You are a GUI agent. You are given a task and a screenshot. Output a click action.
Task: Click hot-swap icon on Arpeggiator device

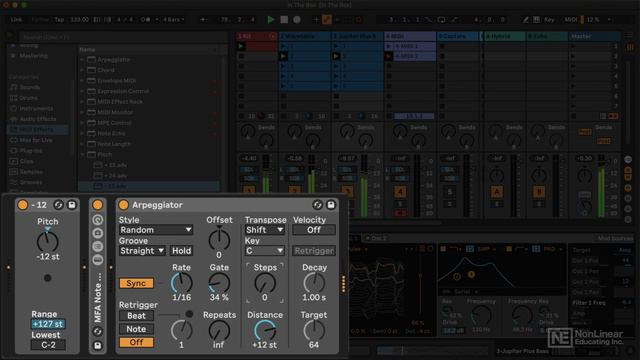(317, 205)
